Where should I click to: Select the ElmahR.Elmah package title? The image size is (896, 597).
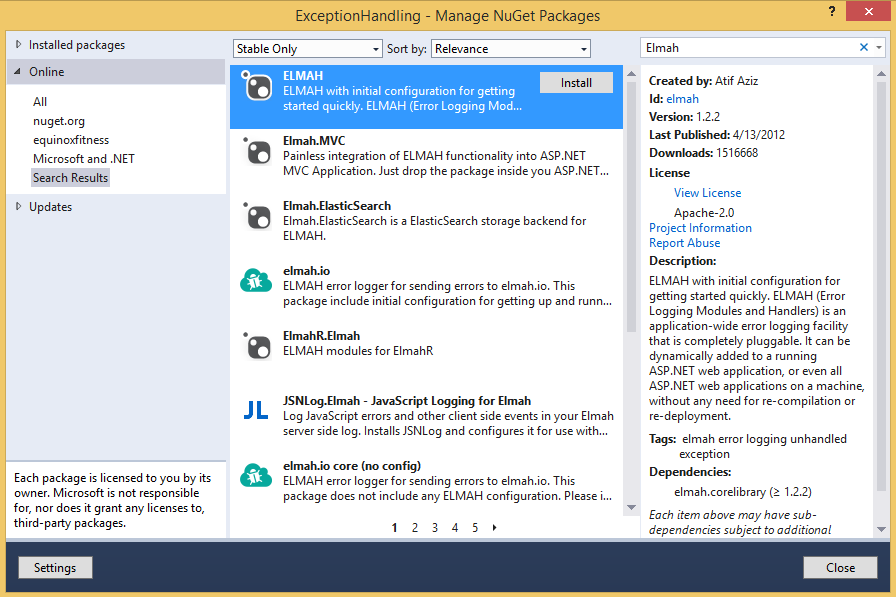(x=321, y=336)
